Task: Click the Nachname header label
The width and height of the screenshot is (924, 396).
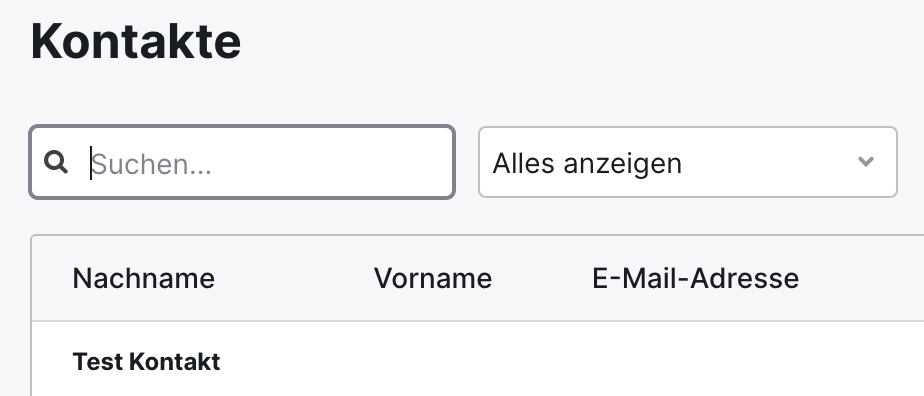Action: coord(143,278)
